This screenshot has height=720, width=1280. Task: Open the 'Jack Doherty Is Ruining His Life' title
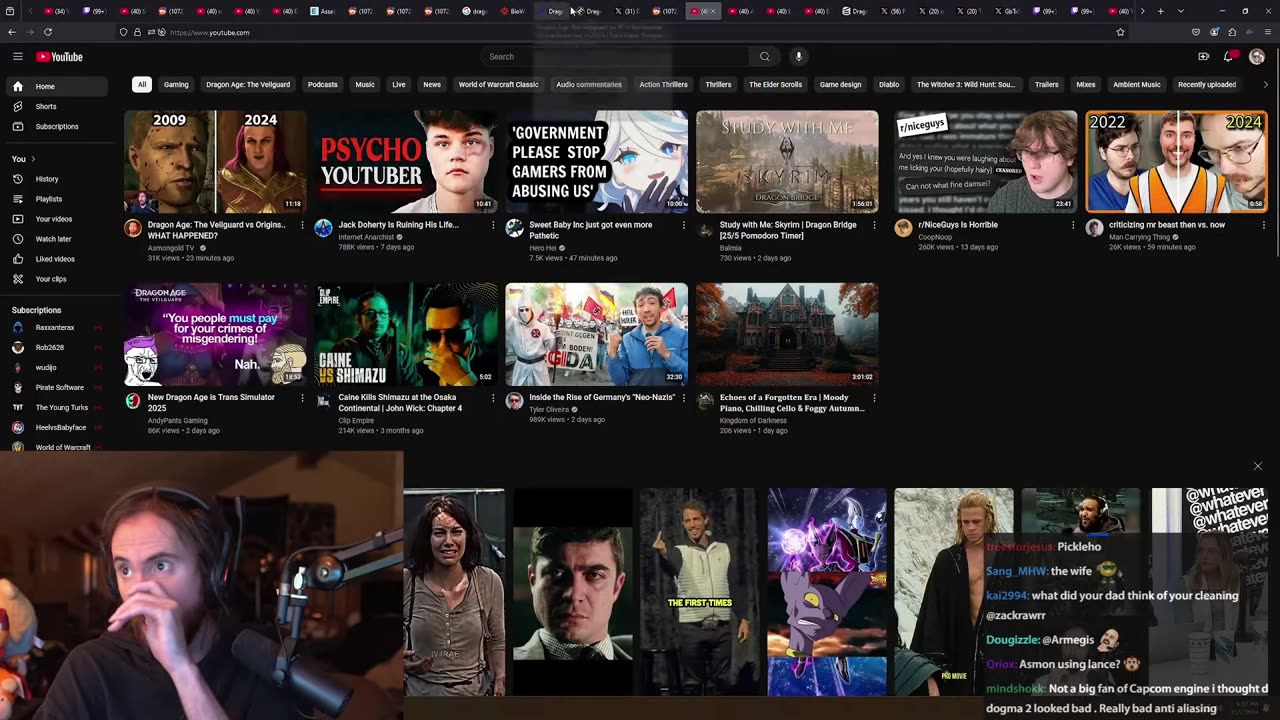pos(398,225)
